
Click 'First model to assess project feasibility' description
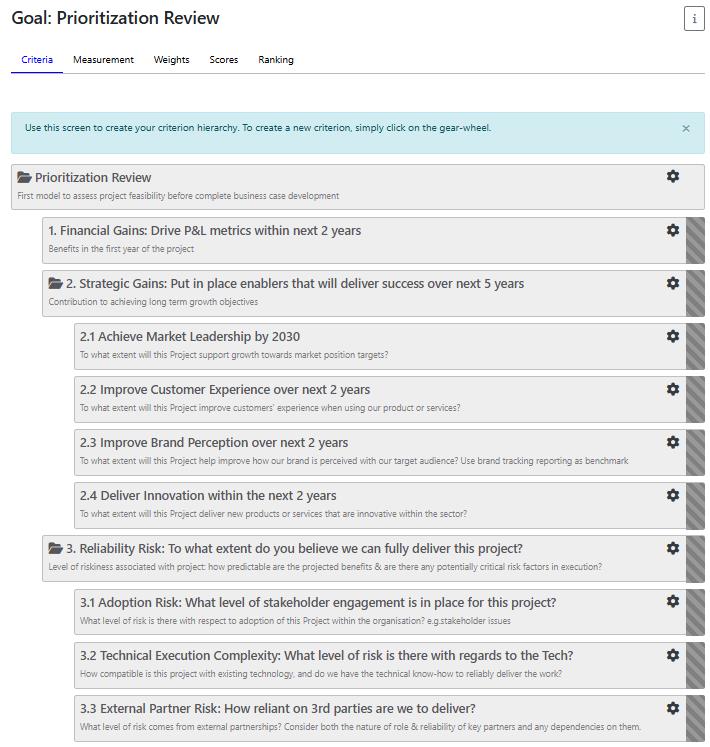click(178, 196)
